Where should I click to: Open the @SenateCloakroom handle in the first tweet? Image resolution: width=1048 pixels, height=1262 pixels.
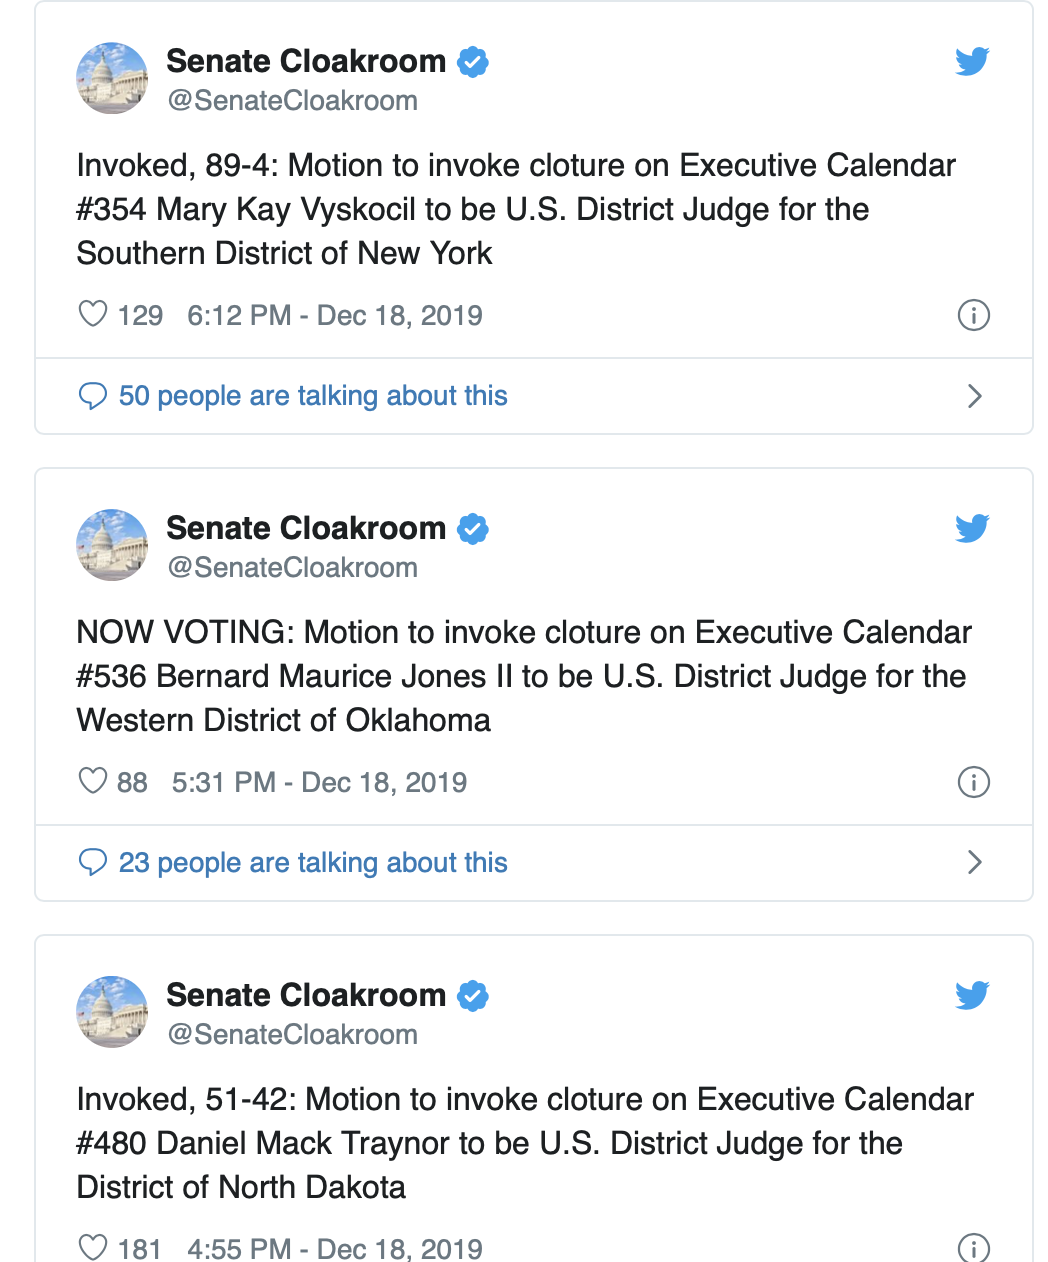coord(292,101)
